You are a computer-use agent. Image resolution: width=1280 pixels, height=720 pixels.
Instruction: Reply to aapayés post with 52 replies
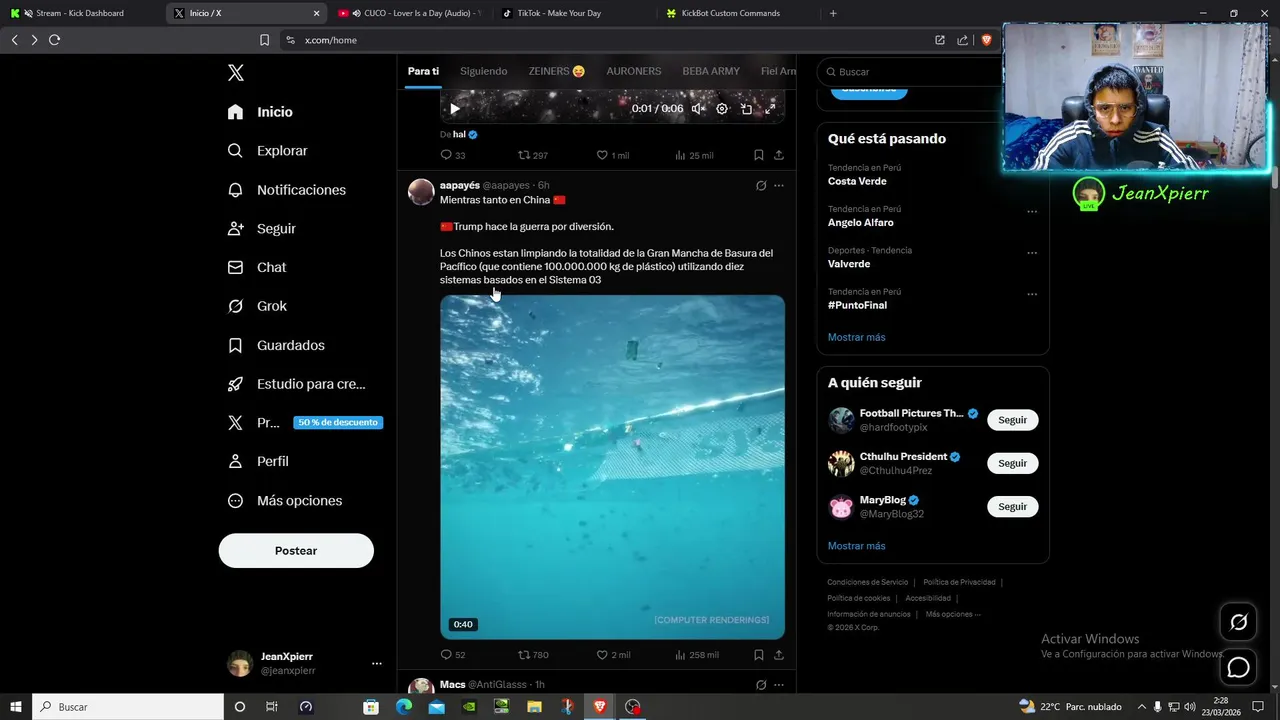(x=453, y=655)
